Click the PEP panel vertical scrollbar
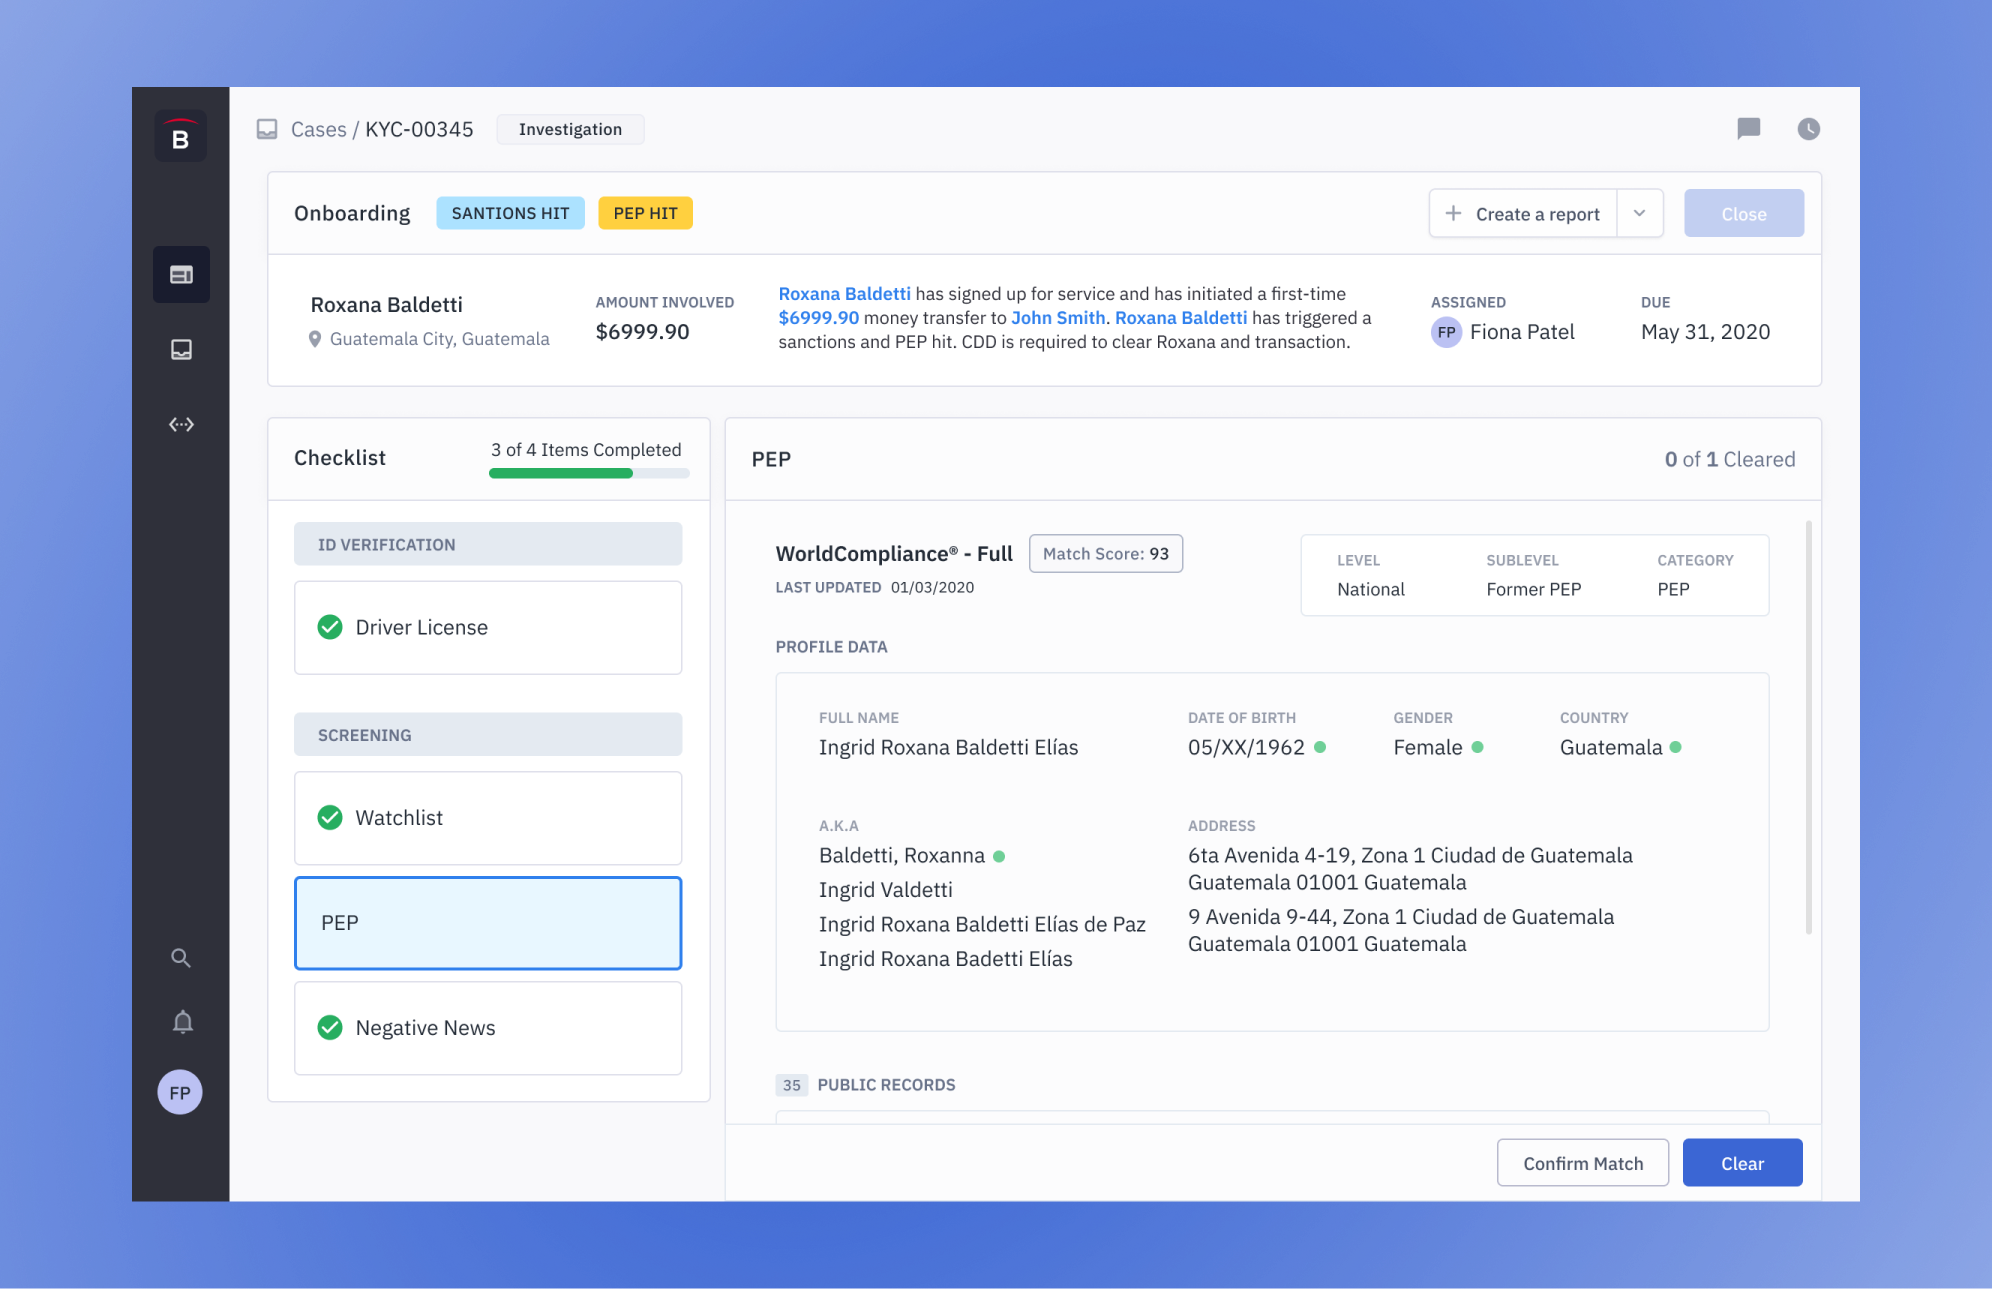This screenshot has width=1992, height=1289. pyautogui.click(x=1808, y=727)
